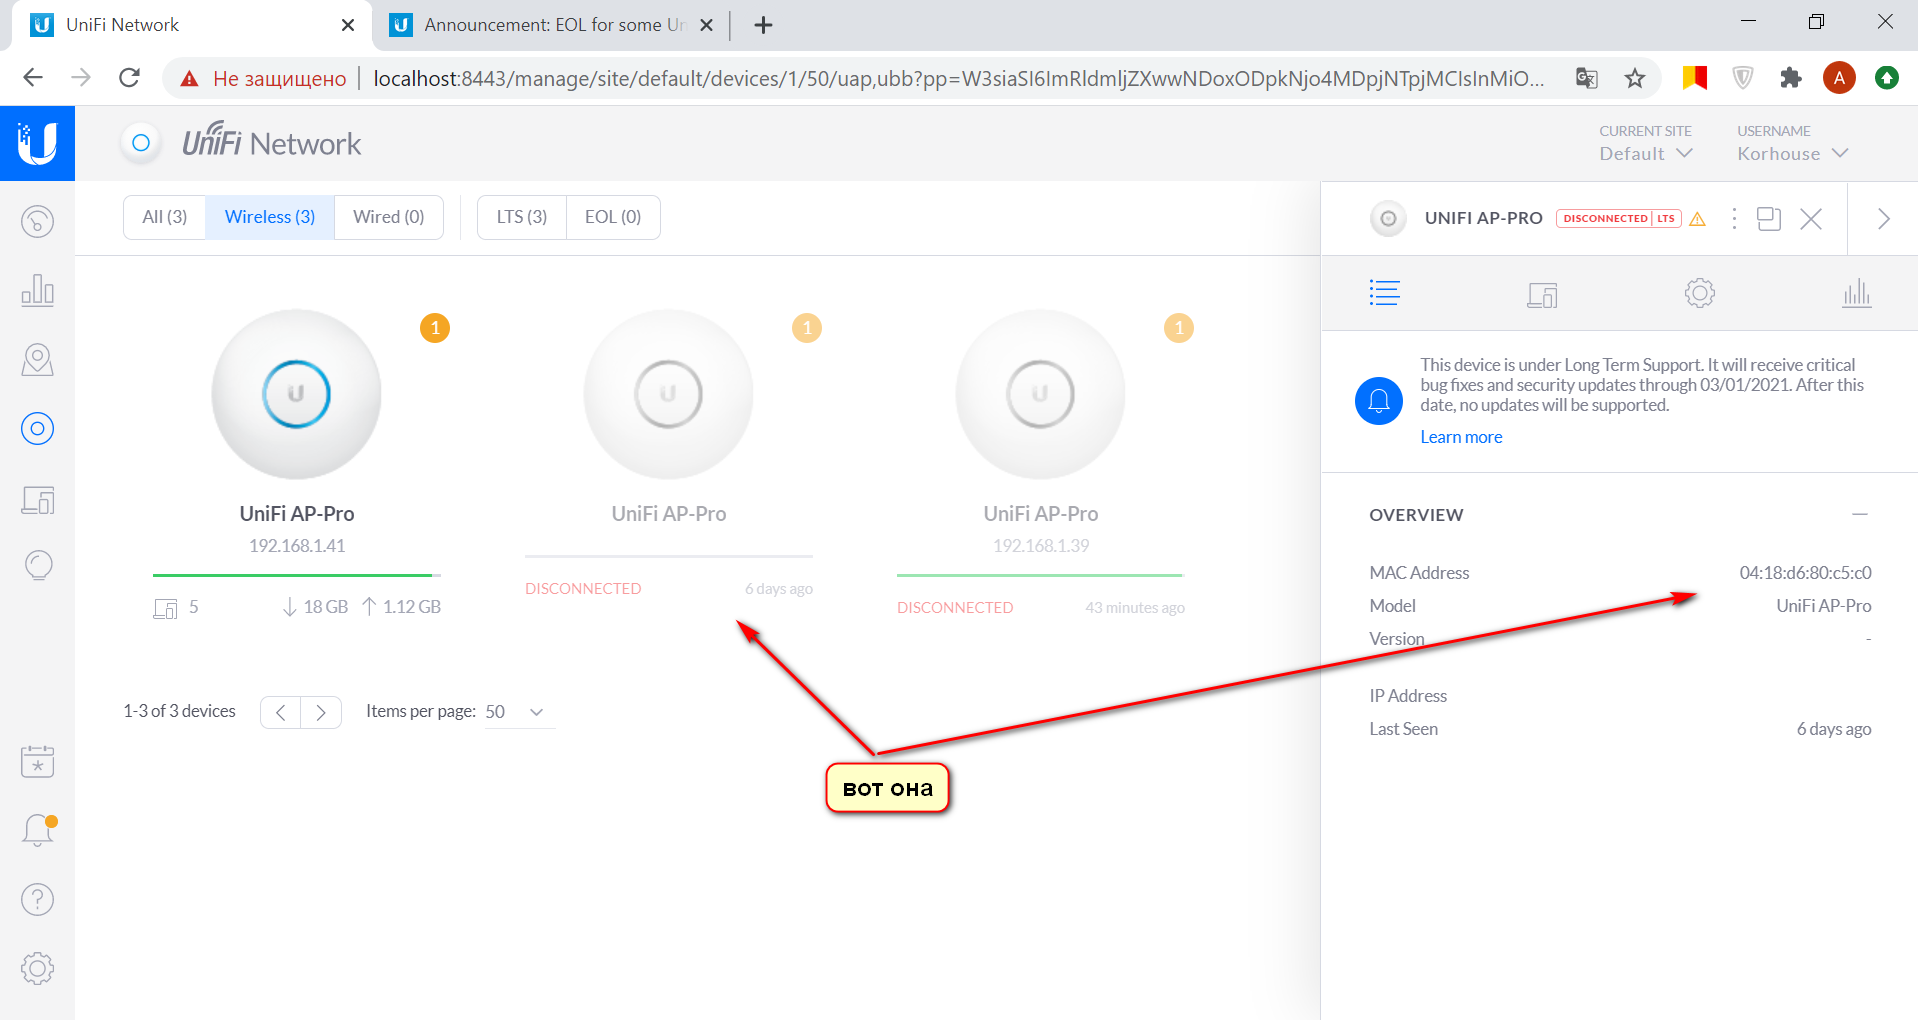
Task: Click the shield extension icon in browser toolbar
Action: pyautogui.click(x=1742, y=78)
